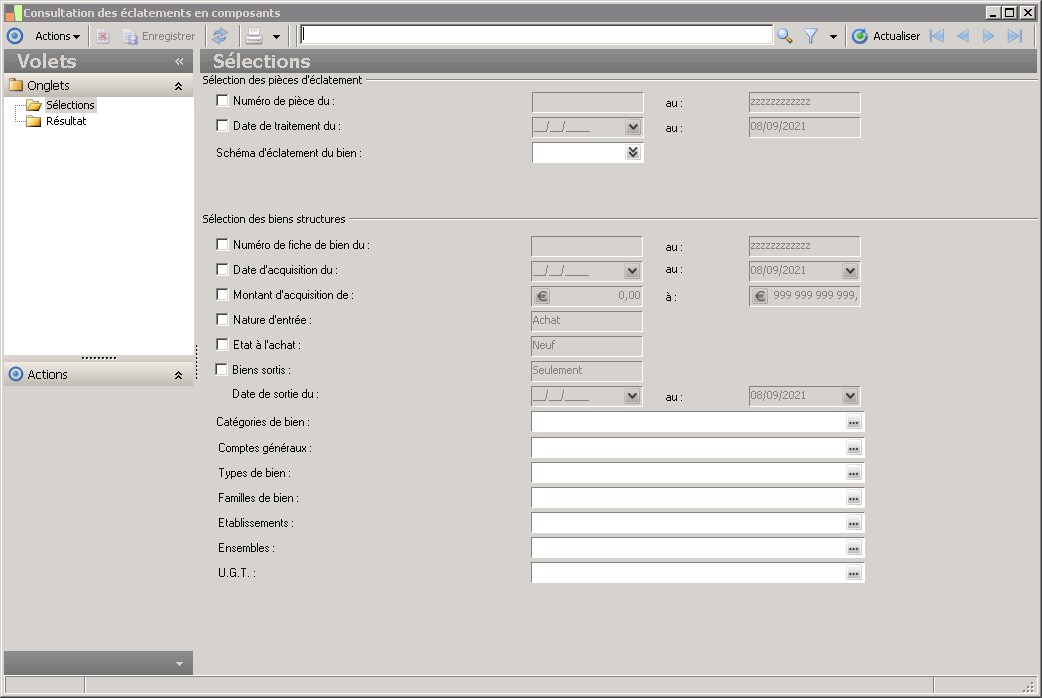Open Types de bien ellipsis picker
This screenshot has height=698, width=1042.
854,473
